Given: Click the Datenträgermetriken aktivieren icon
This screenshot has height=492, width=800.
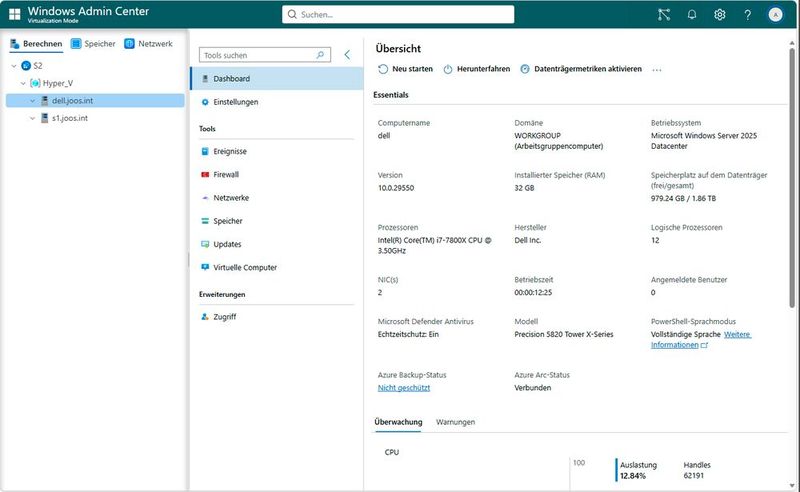Looking at the screenshot, I should [524, 69].
